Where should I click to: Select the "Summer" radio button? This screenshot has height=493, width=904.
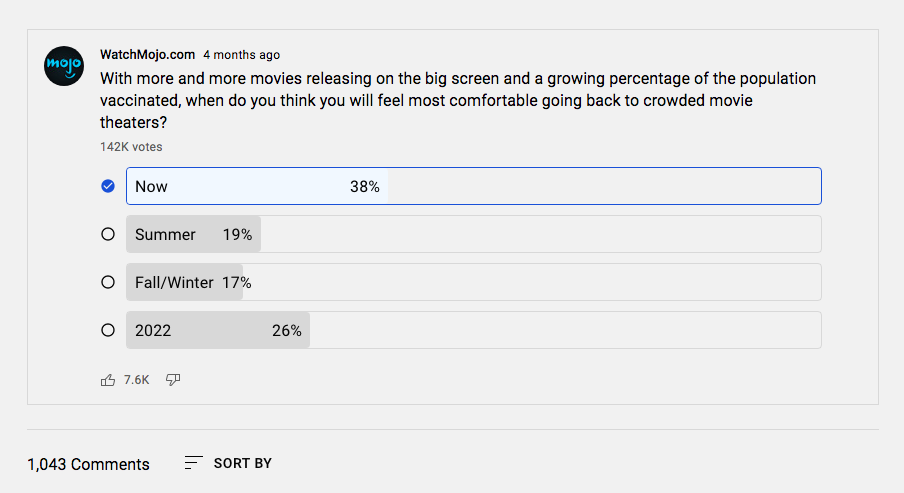coord(108,234)
